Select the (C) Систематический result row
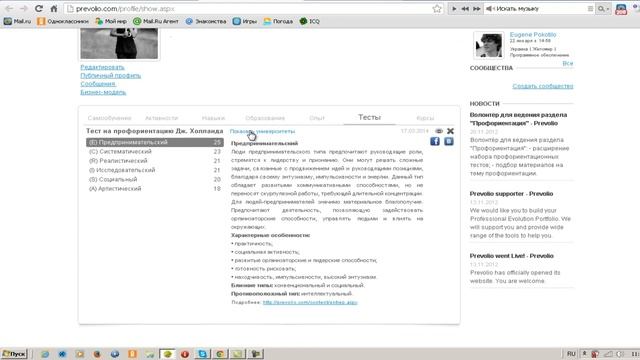This screenshot has height=360, width=640. click(x=155, y=151)
